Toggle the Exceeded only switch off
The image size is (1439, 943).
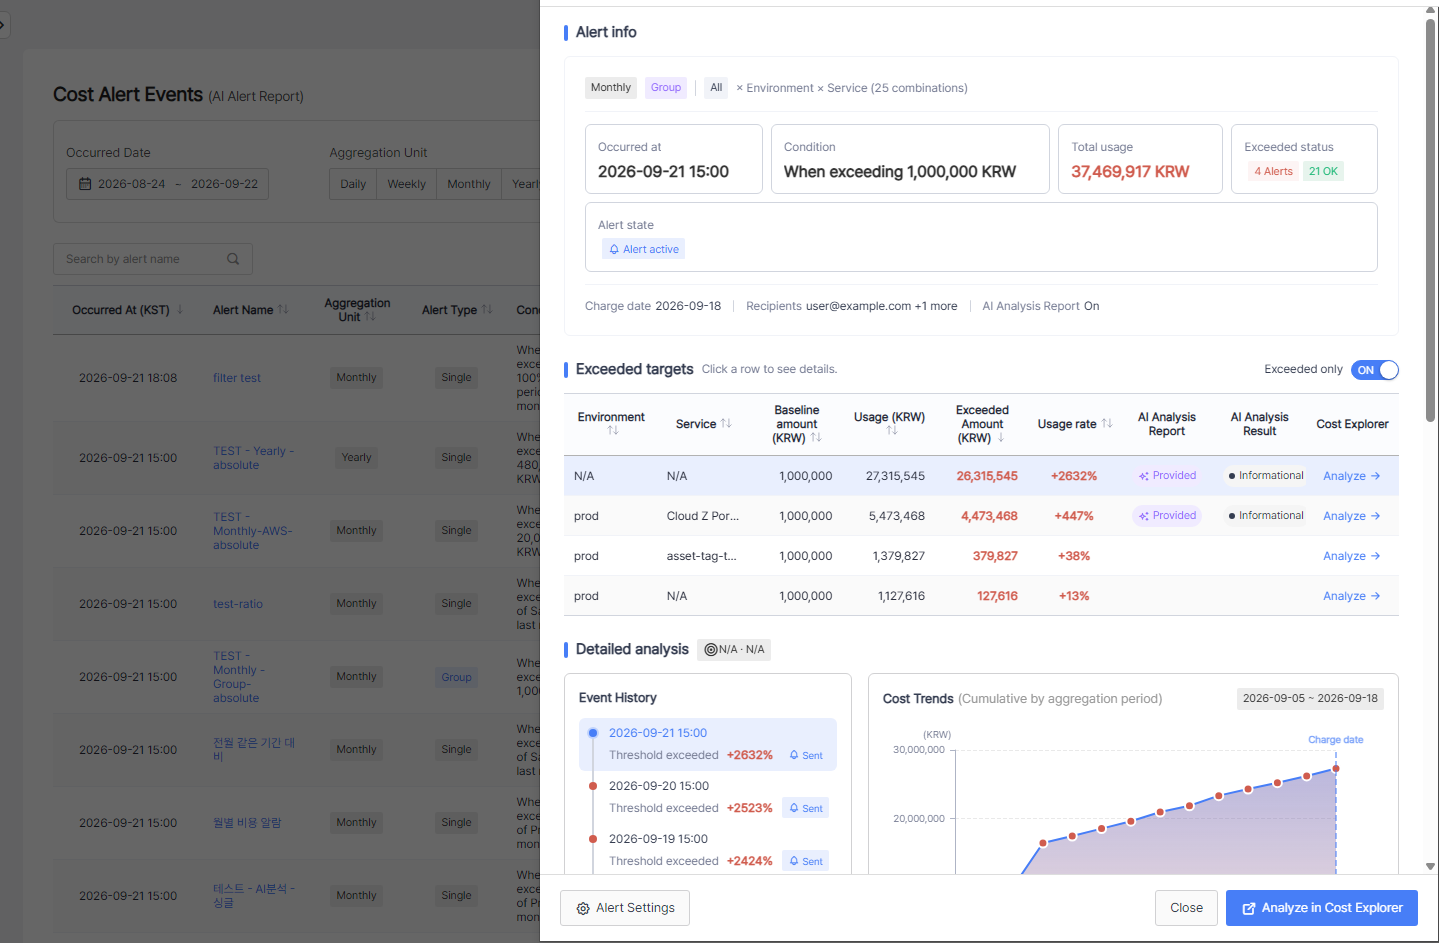coord(1375,370)
